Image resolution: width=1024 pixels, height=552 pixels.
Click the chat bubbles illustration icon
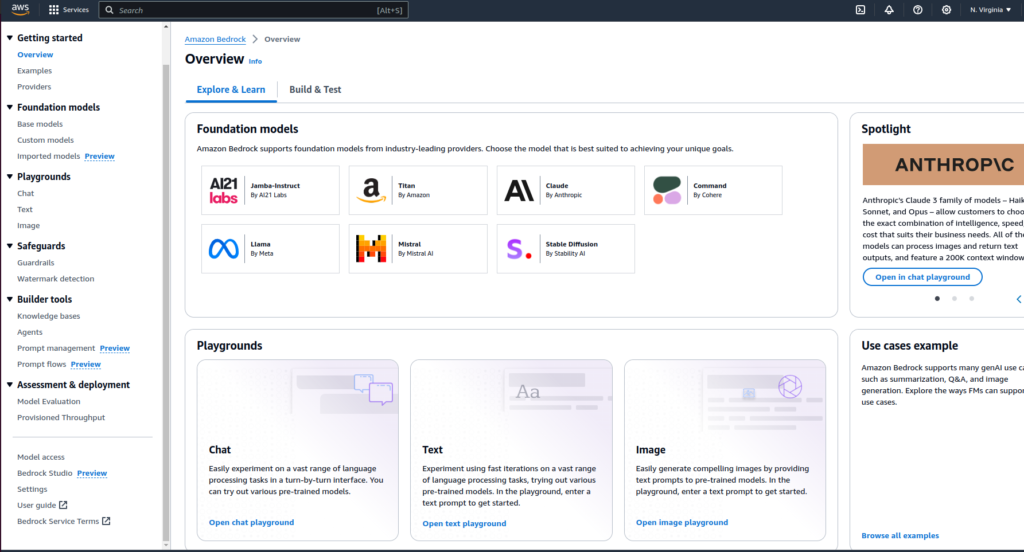pyautogui.click(x=374, y=389)
